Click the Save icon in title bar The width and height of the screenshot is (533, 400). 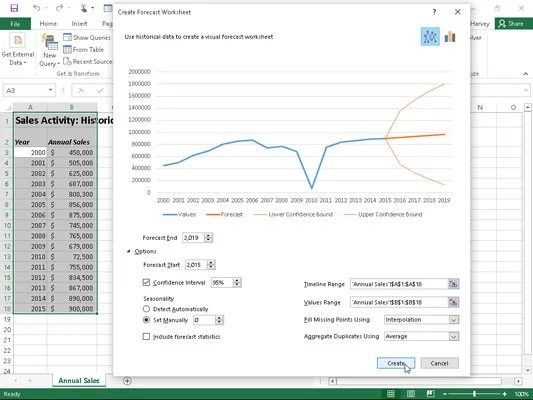(14, 8)
